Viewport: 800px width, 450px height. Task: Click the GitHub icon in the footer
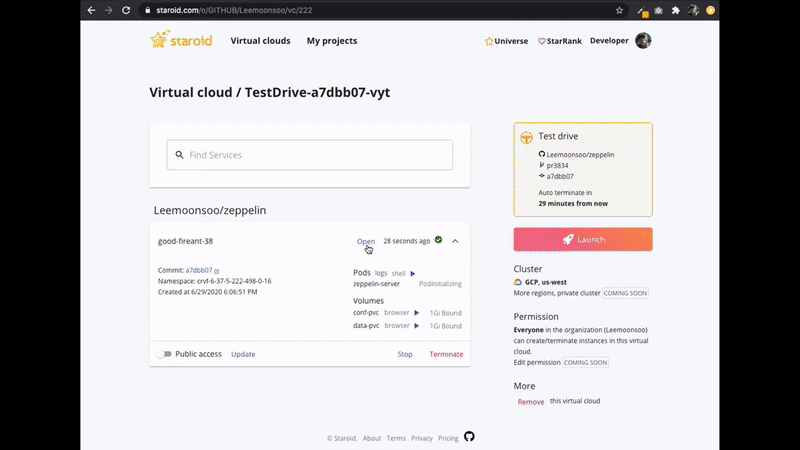click(x=469, y=437)
